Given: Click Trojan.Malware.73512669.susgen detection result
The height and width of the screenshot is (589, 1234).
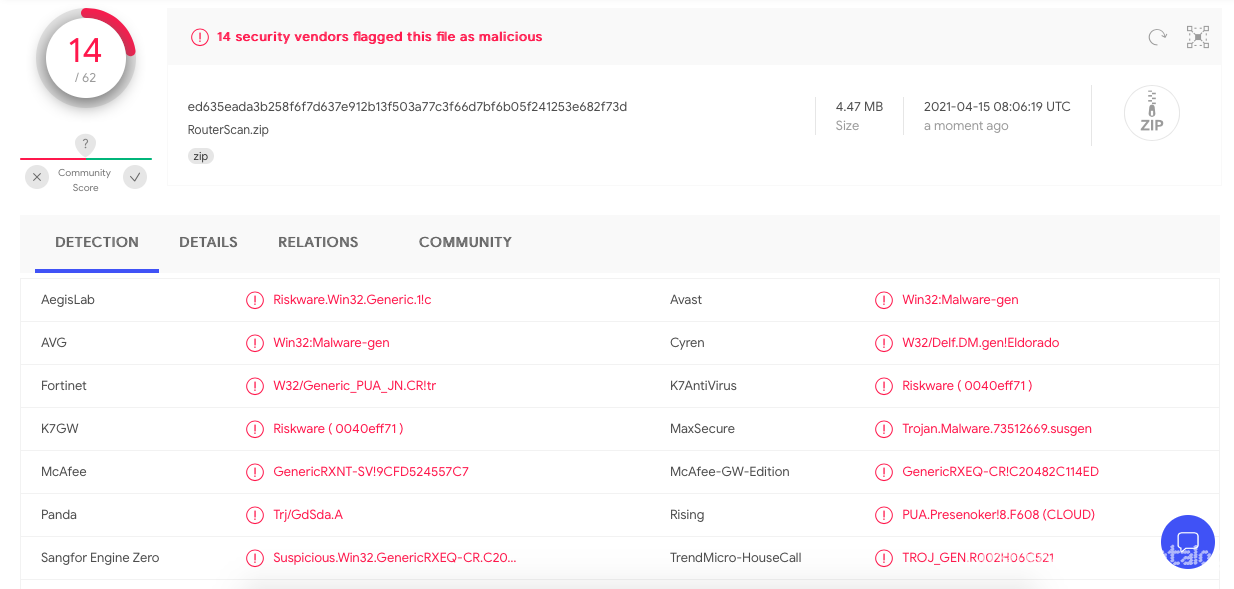Looking at the screenshot, I should tap(996, 429).
